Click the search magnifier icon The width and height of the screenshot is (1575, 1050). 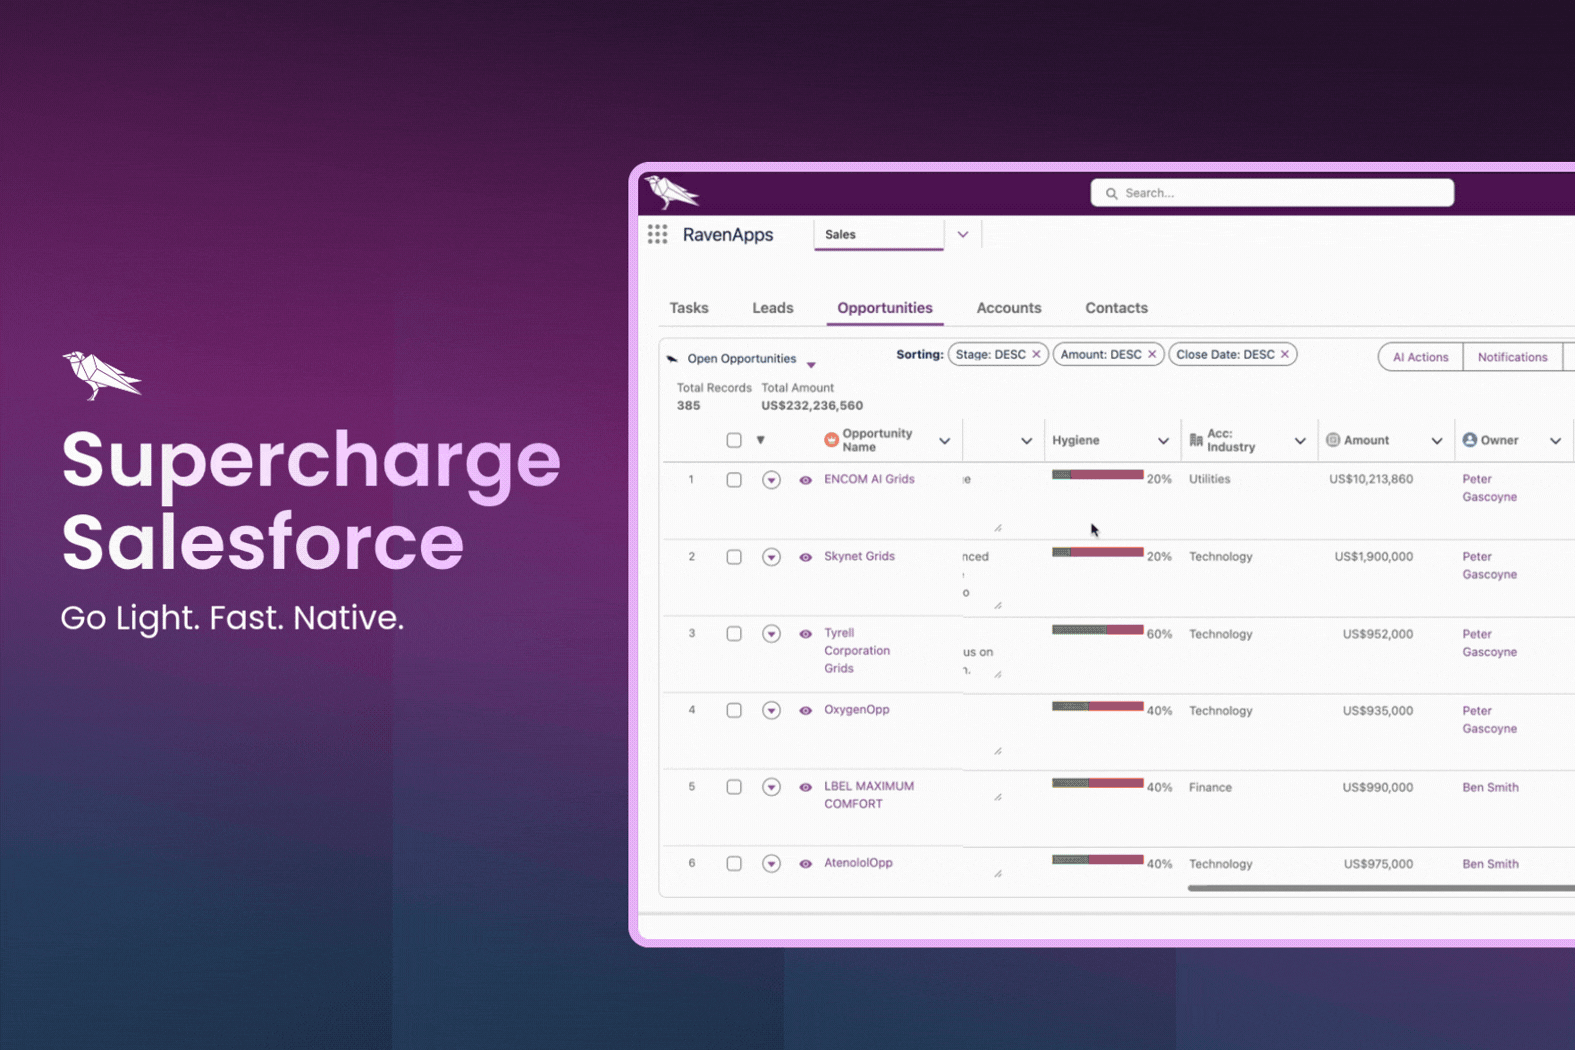pos(1111,193)
